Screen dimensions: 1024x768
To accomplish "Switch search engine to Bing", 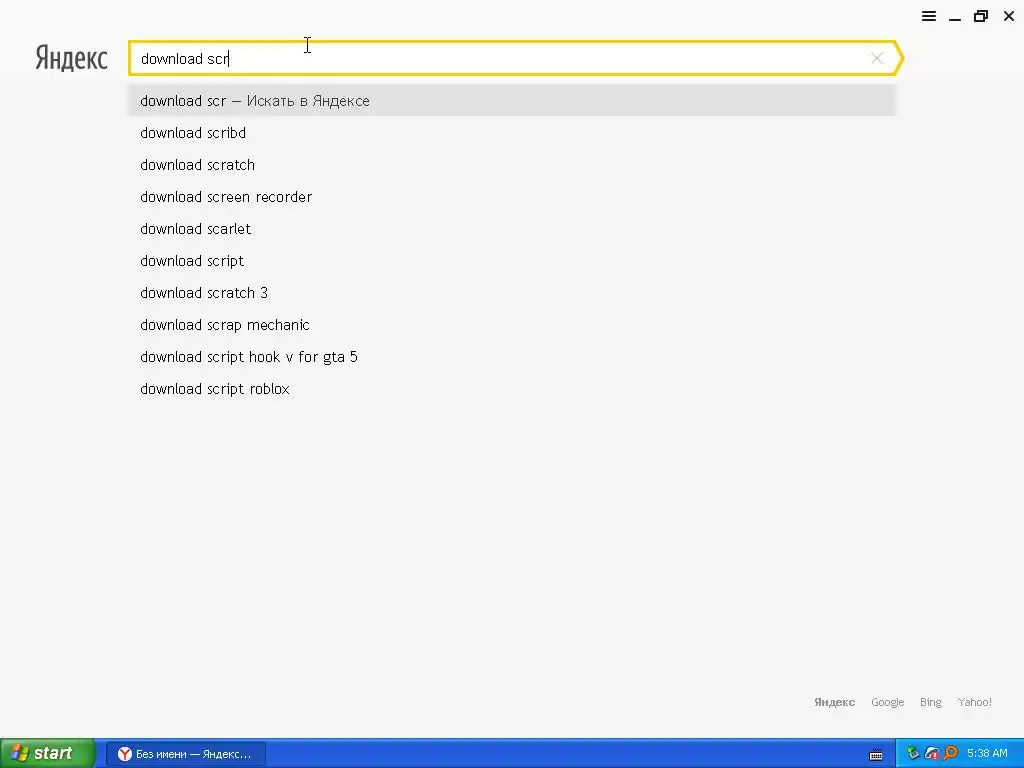I will pos(931,702).
